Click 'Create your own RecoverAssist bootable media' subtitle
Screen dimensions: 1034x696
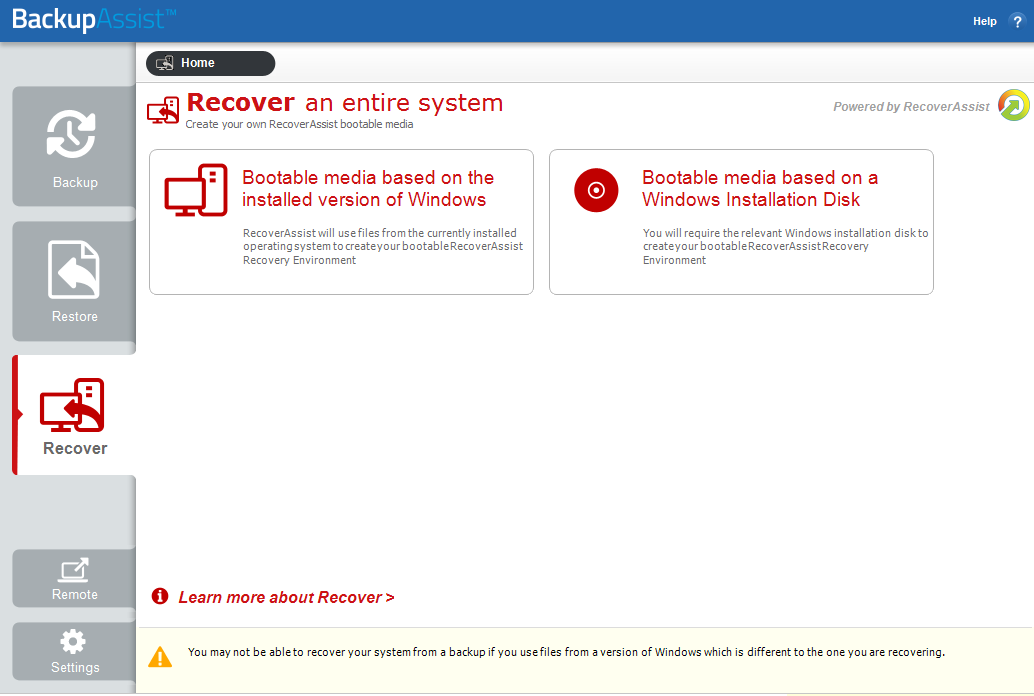(x=299, y=125)
